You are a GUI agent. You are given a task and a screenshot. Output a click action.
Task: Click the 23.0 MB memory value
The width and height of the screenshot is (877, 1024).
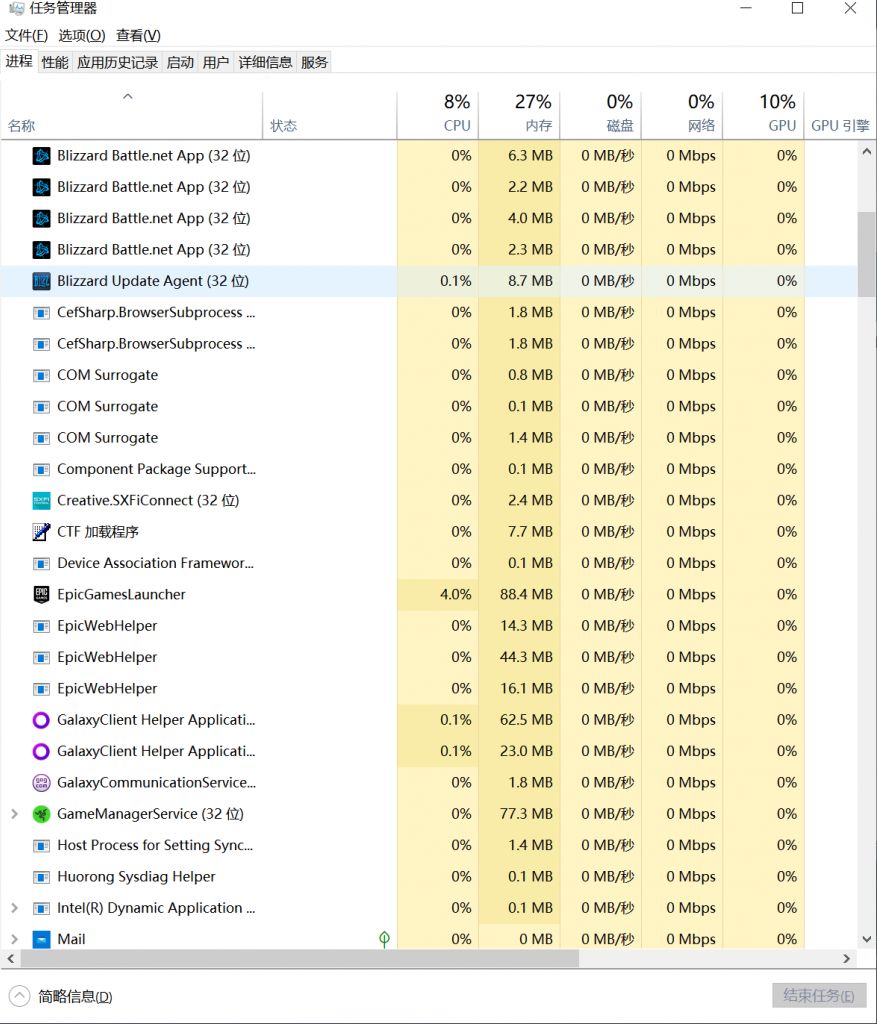tap(526, 752)
